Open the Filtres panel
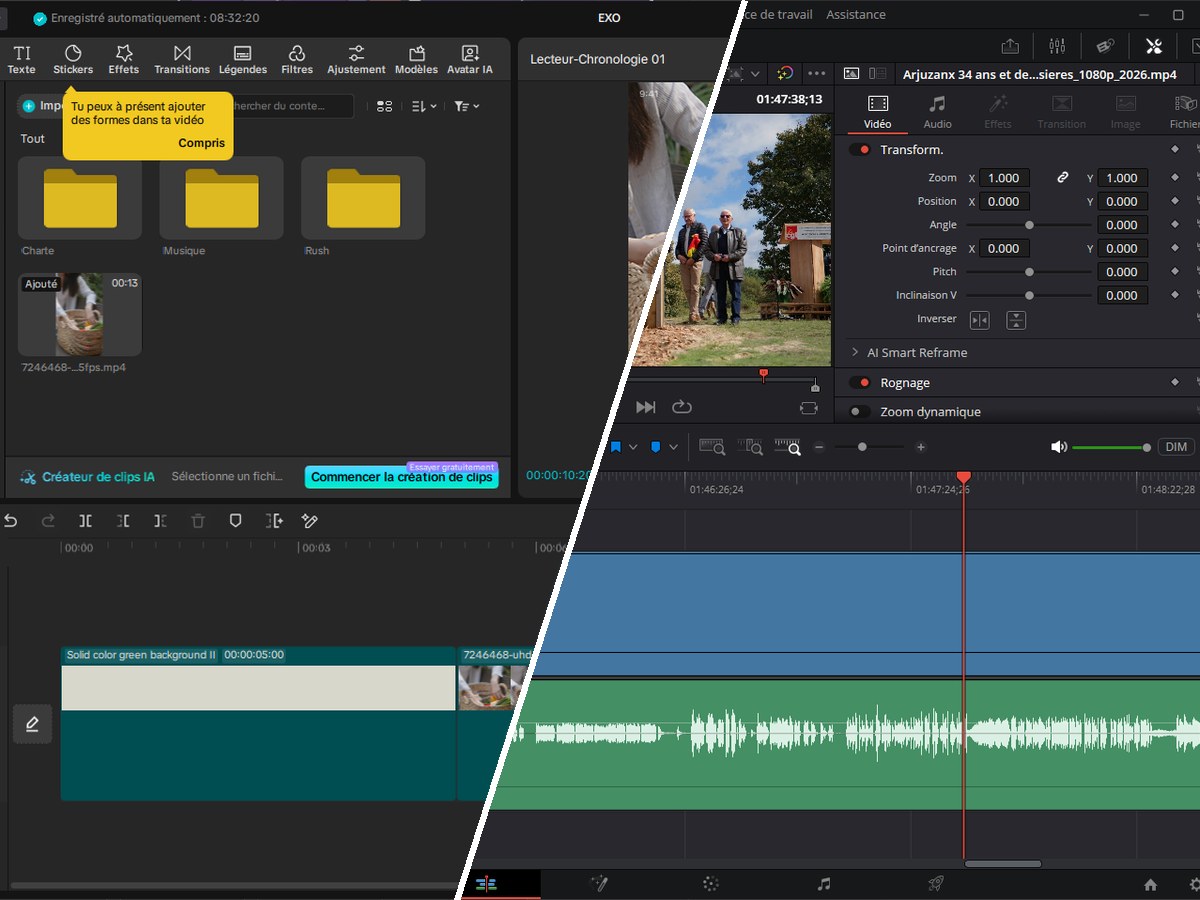Image resolution: width=1200 pixels, height=900 pixels. pos(297,59)
